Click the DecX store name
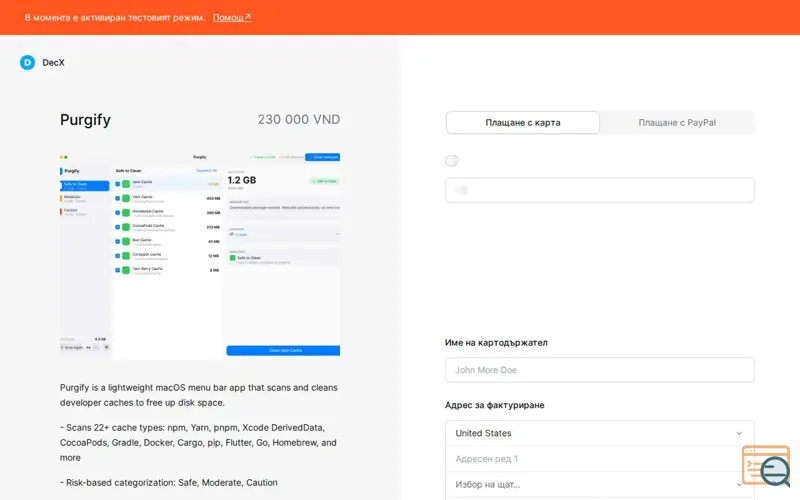This screenshot has width=800, height=500. point(53,62)
